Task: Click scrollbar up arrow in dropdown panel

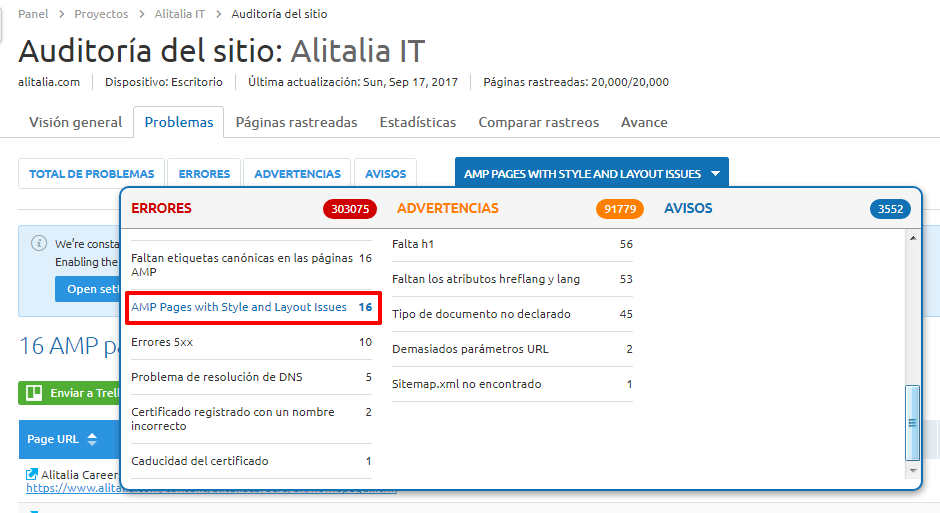Action: pyautogui.click(x=912, y=239)
